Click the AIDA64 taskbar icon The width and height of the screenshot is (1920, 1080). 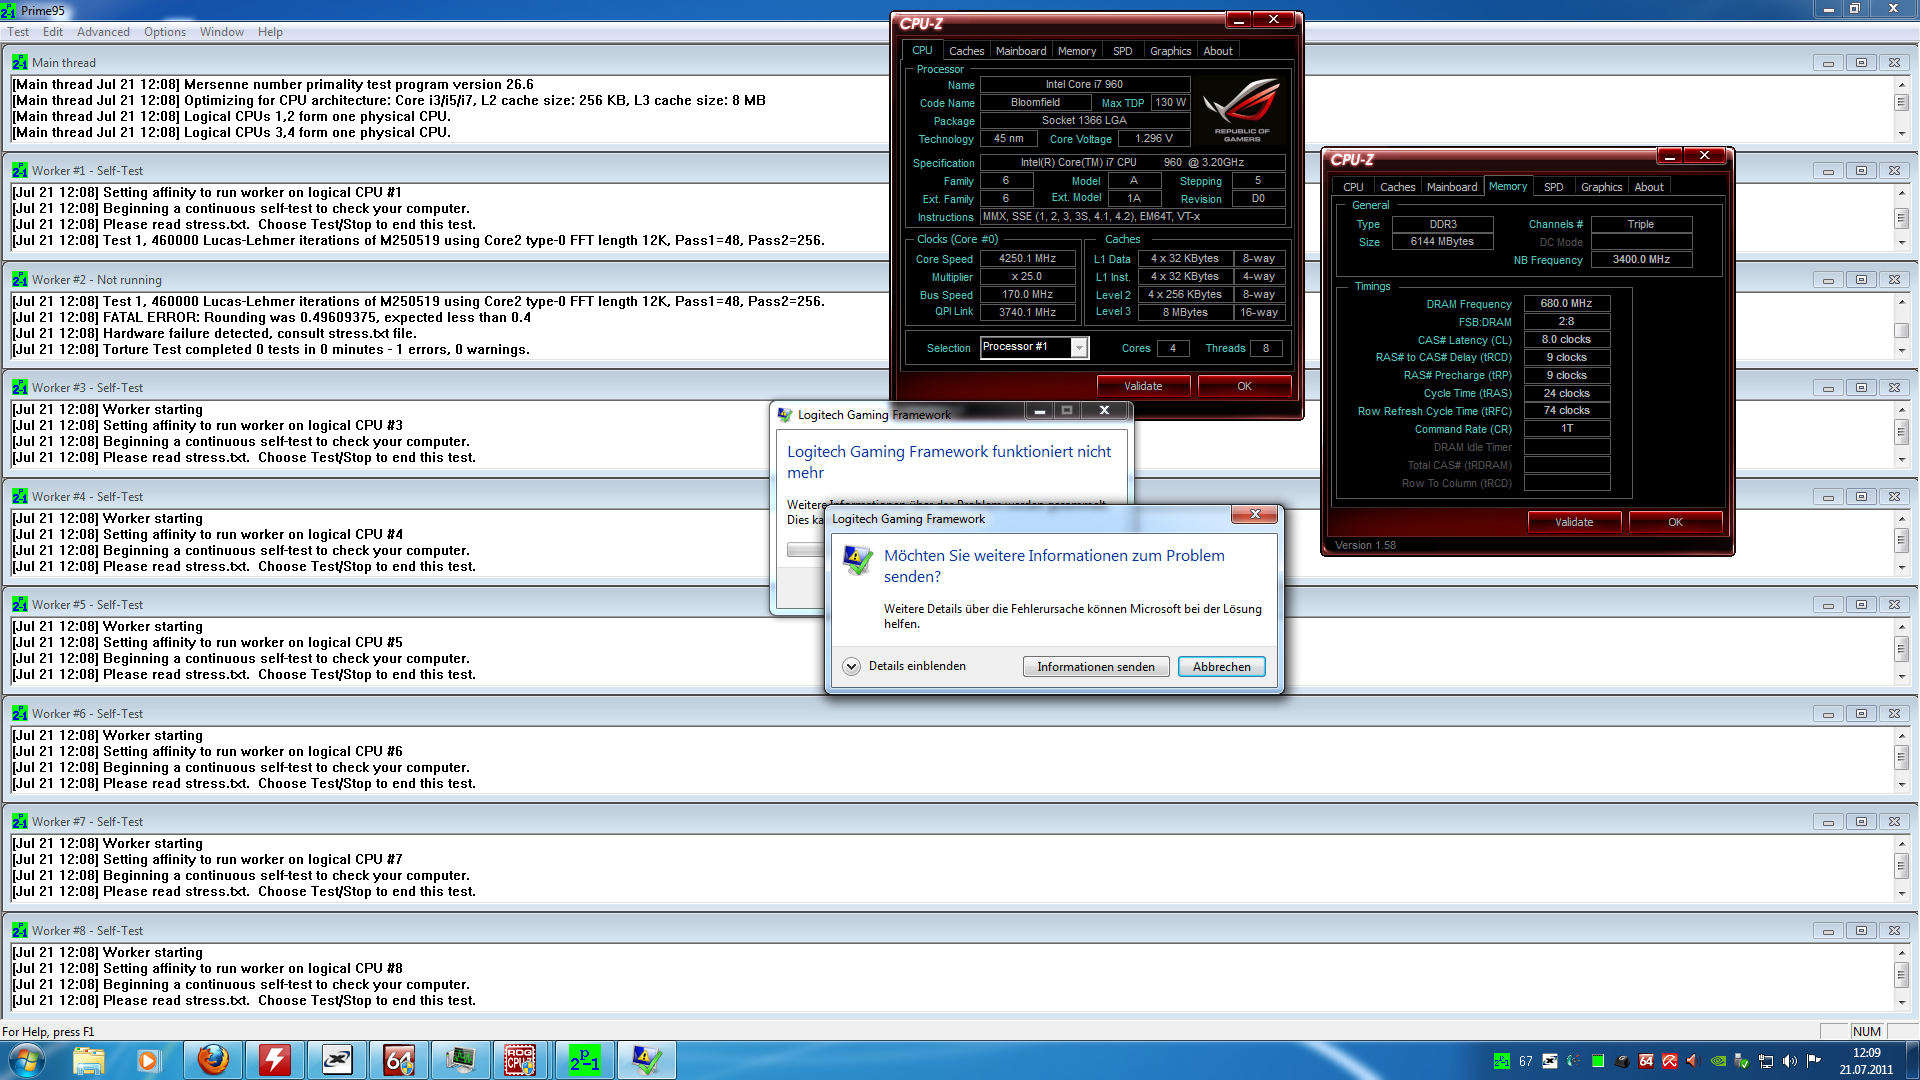point(398,1060)
